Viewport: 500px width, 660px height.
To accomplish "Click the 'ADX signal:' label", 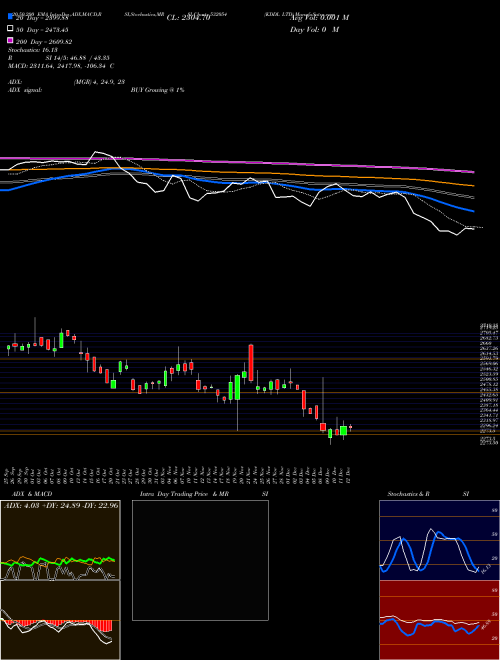I will point(25,90).
